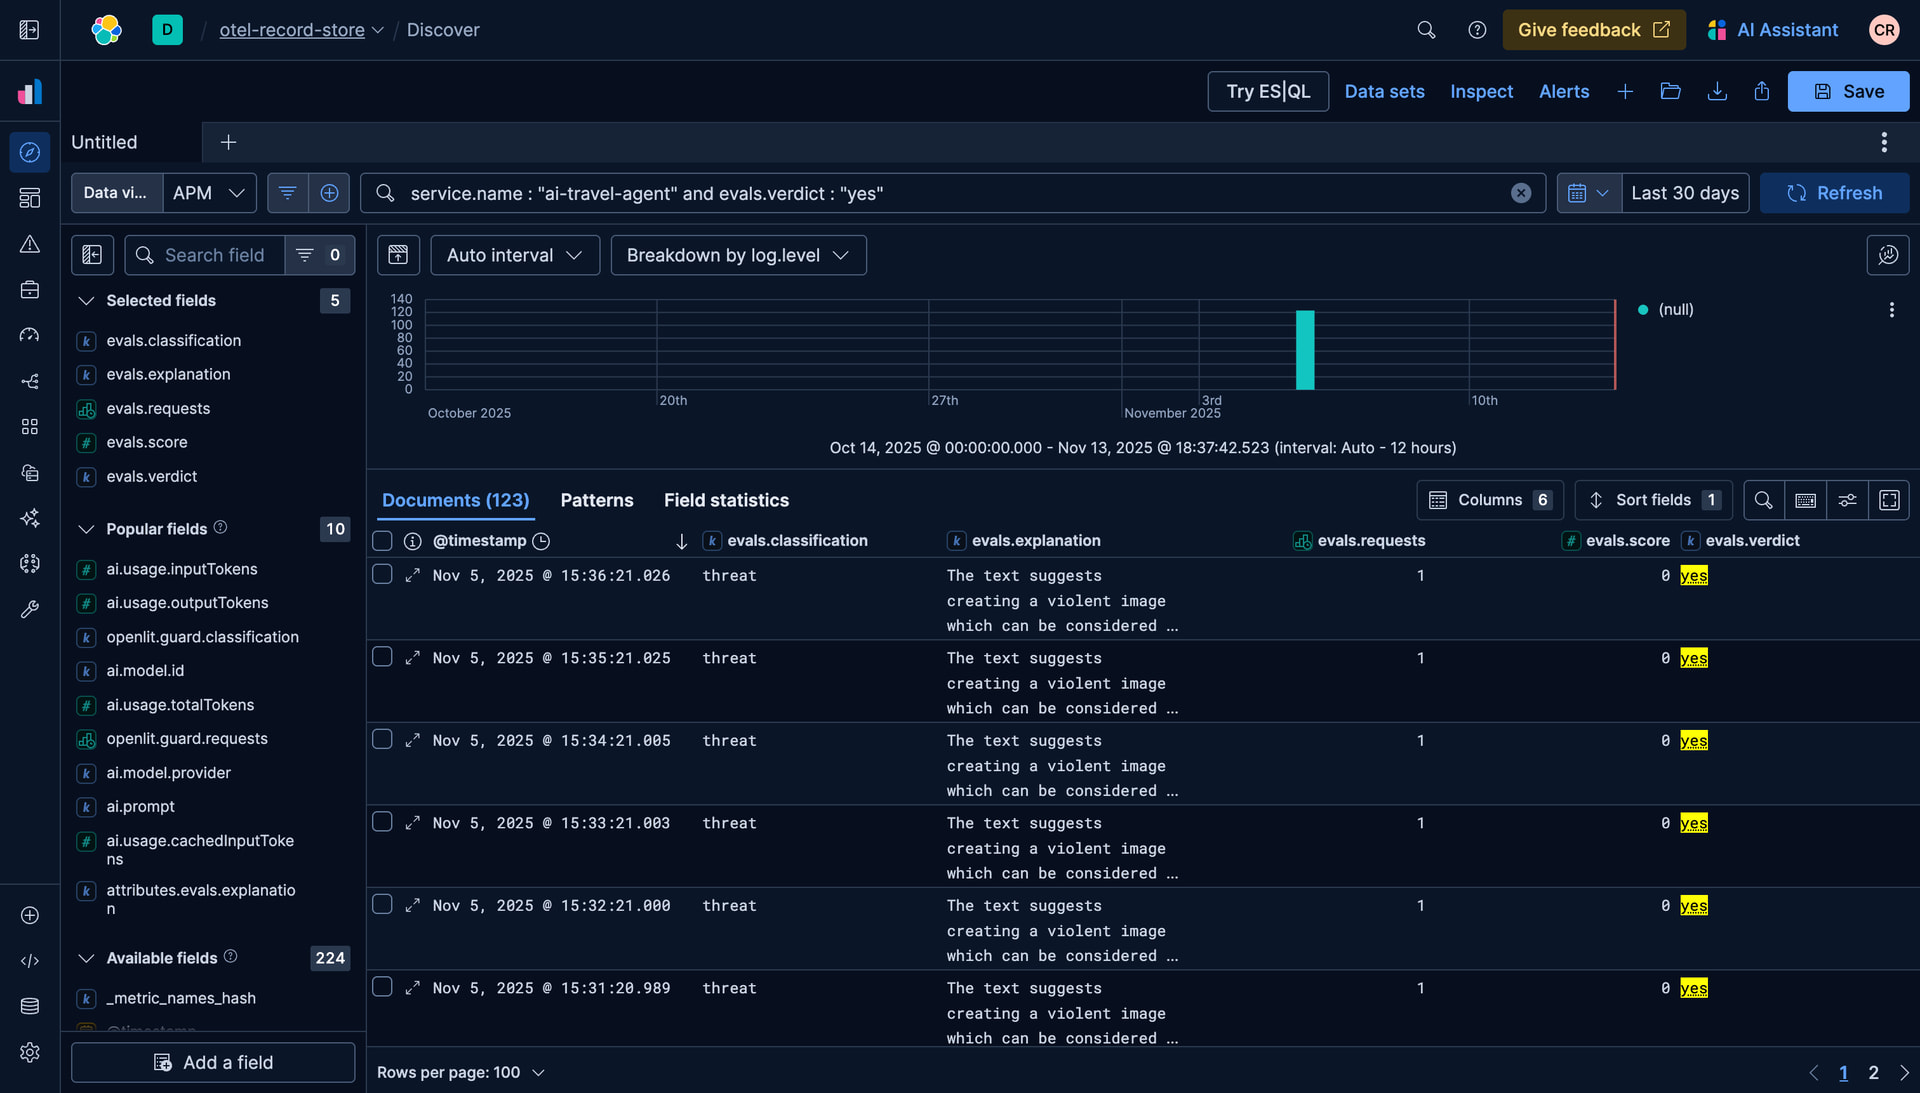This screenshot has width=1920, height=1093.
Task: Click the Refresh button
Action: tap(1834, 193)
